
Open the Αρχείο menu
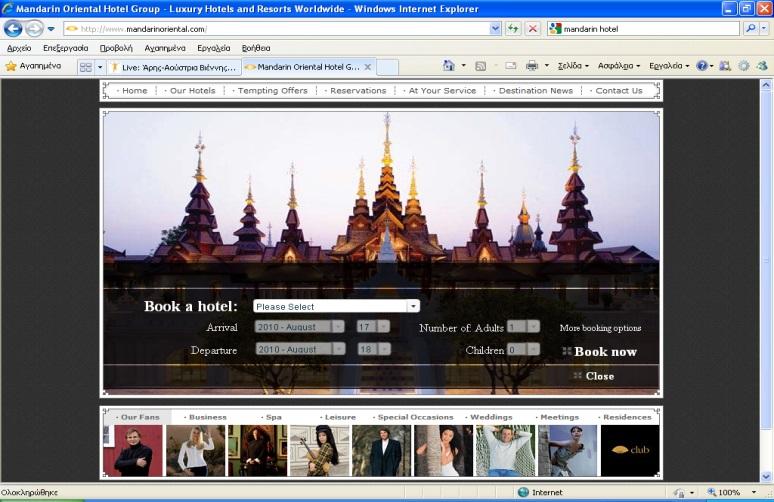pos(19,48)
